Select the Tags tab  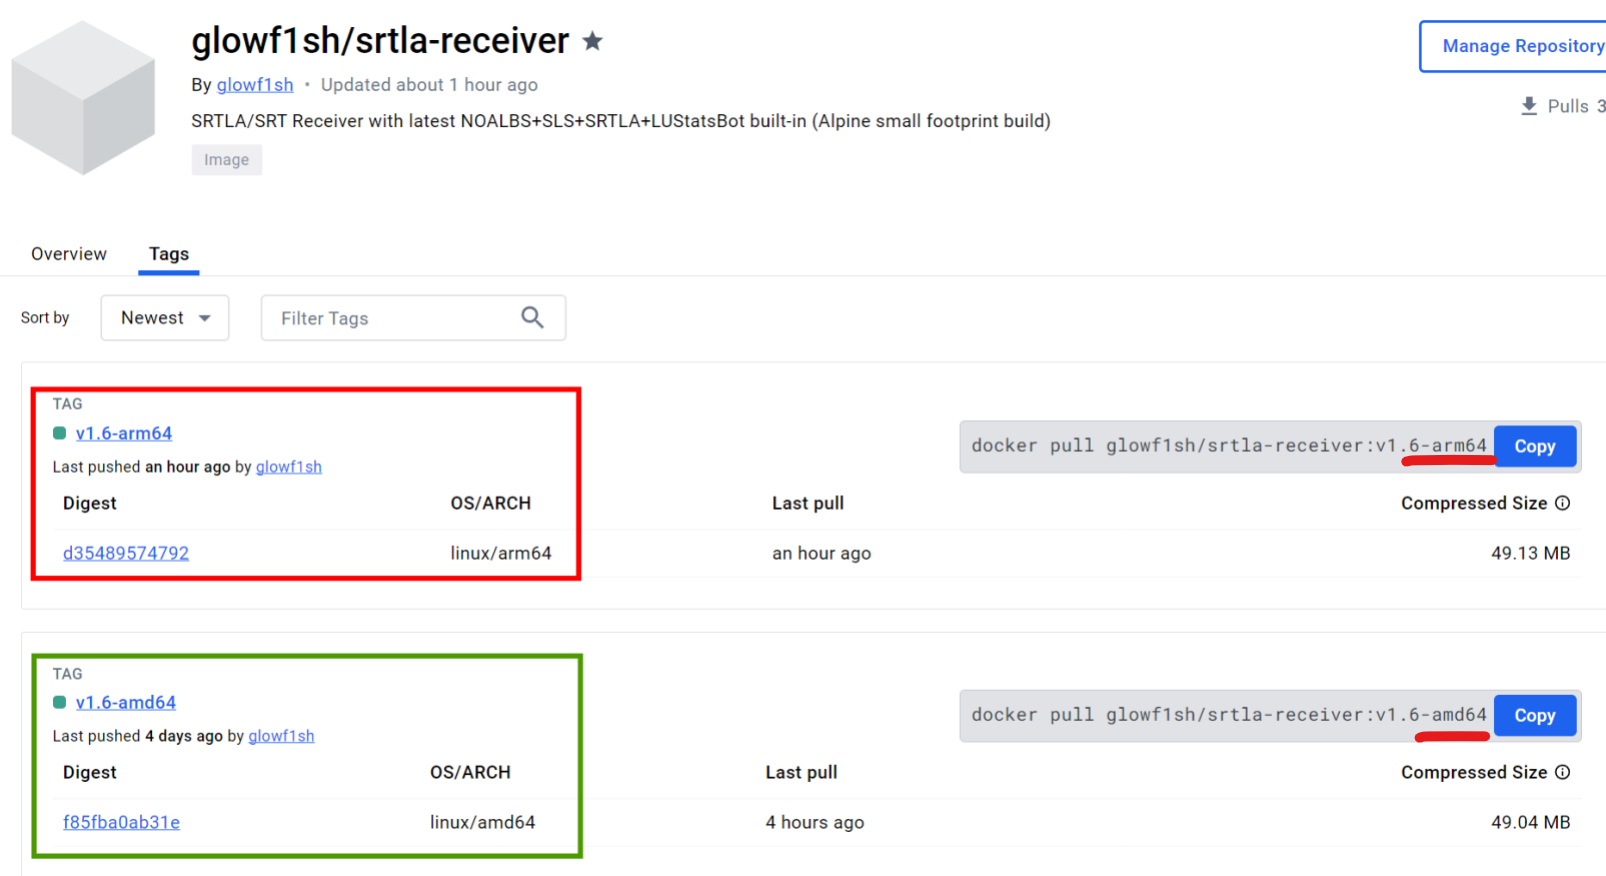169,254
